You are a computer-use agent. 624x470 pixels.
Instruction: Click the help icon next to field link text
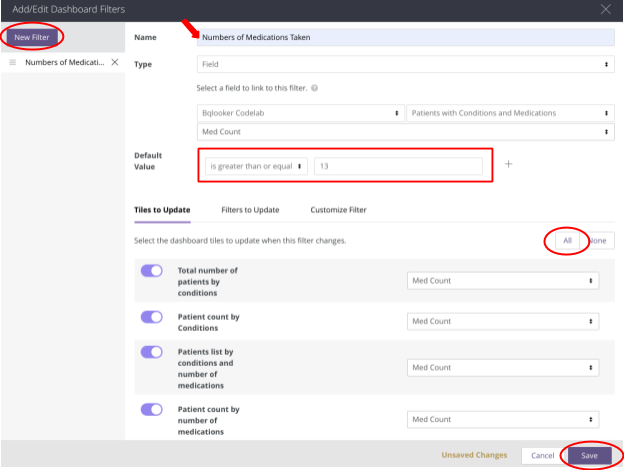(315, 88)
